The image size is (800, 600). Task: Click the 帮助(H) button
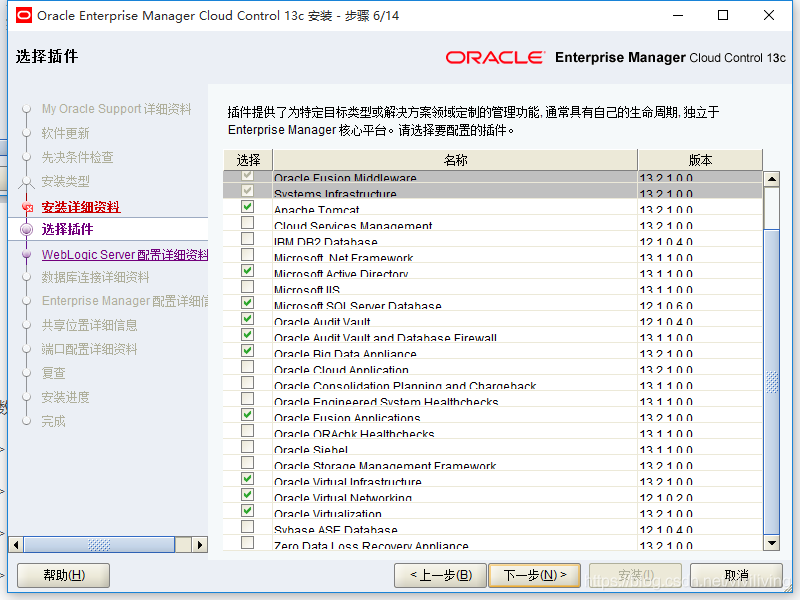tap(62, 575)
